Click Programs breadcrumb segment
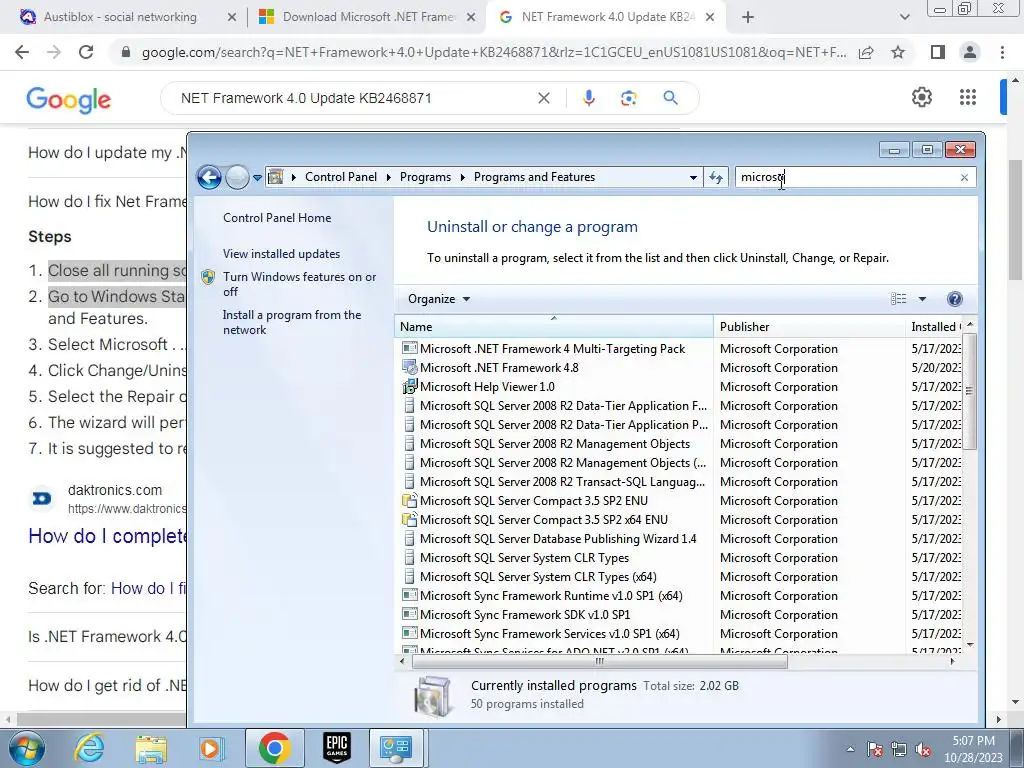Screen dimensions: 1024x768 point(425,177)
